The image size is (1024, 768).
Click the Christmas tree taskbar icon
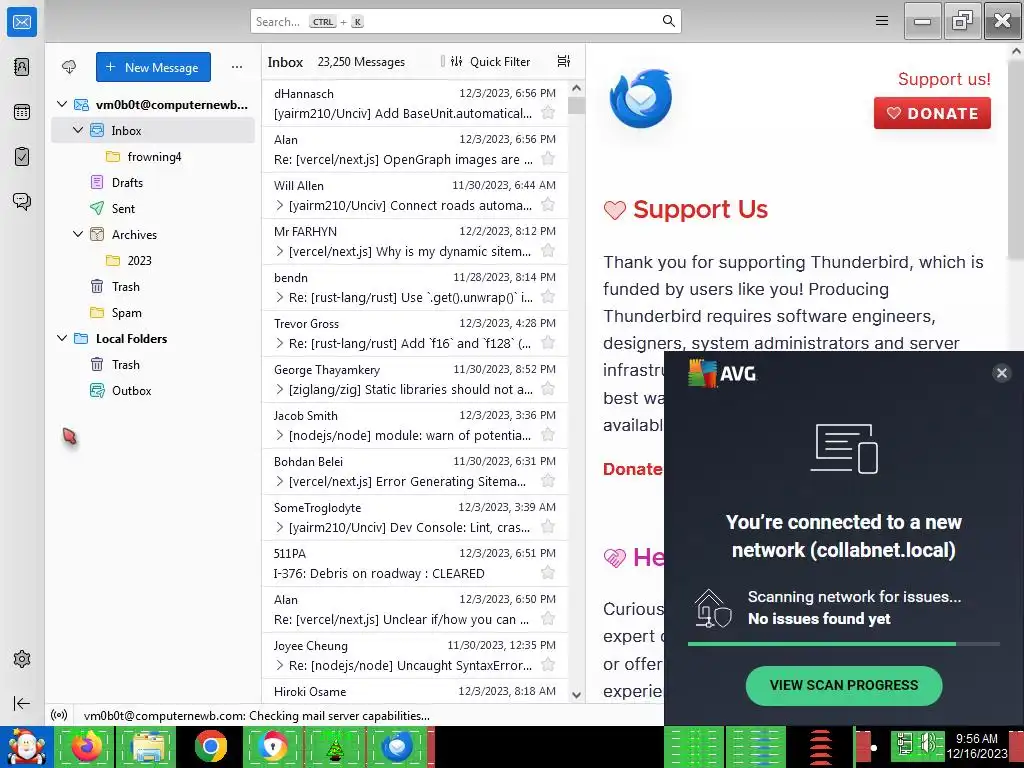pyautogui.click(x=336, y=746)
